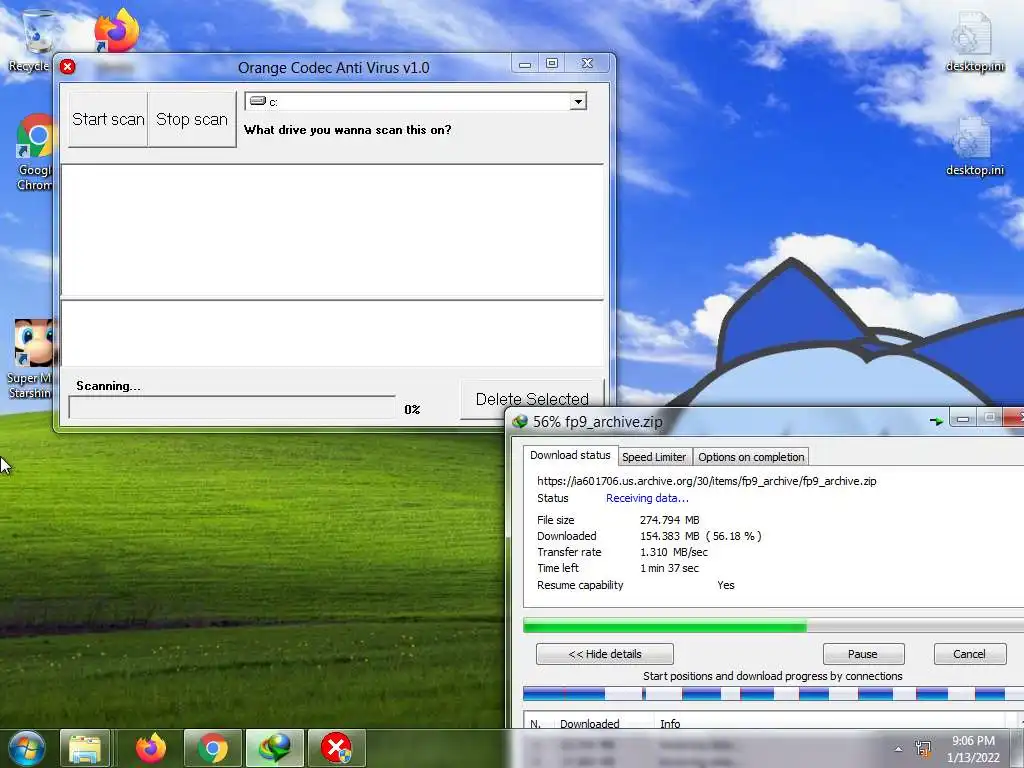This screenshot has width=1024, height=768.
Task: Click the 1 min 37 sec time left value
Action: tap(669, 568)
